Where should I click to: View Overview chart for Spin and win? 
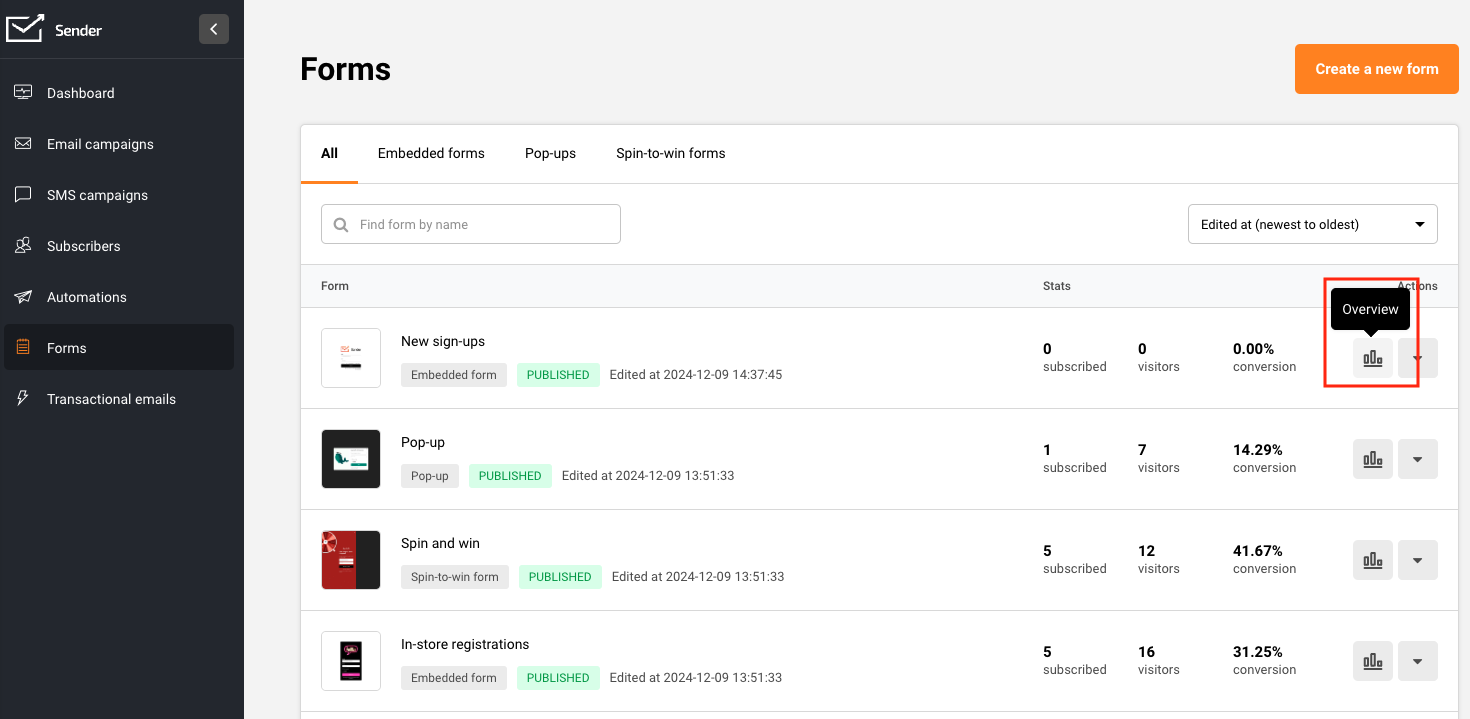coord(1372,560)
